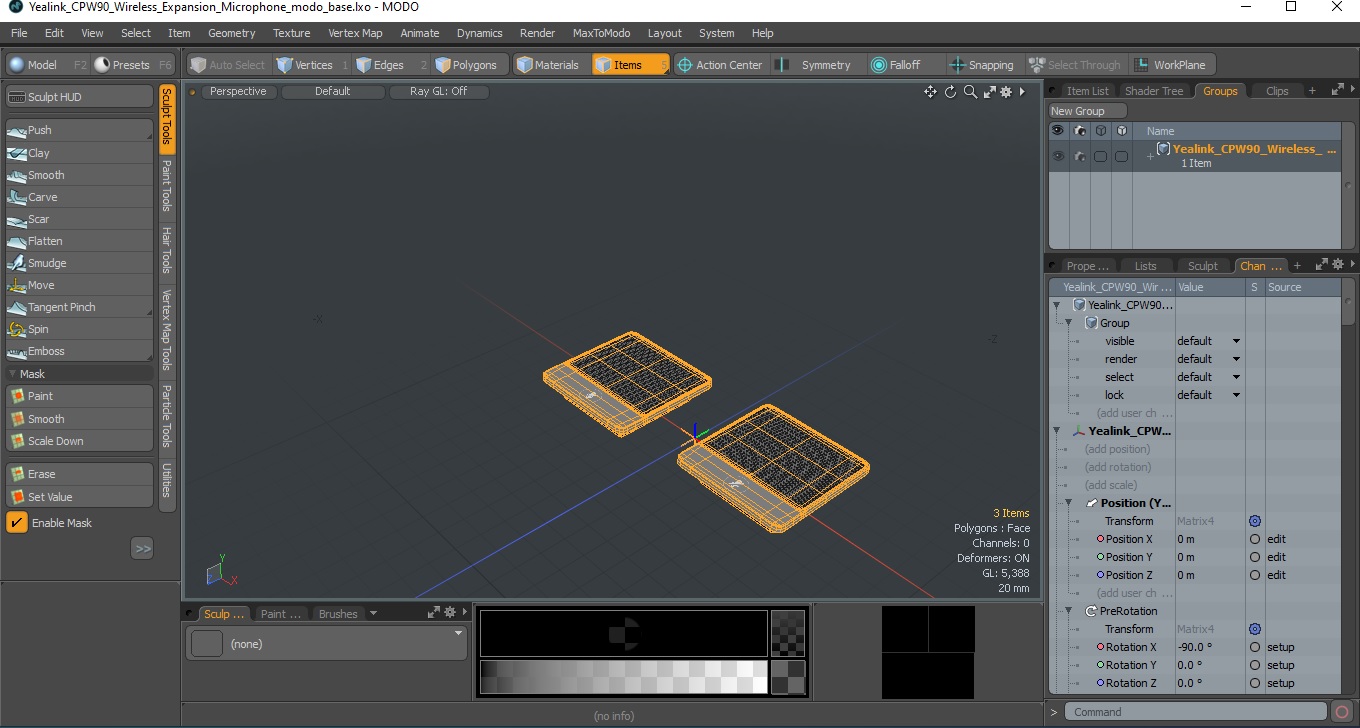Select the Smudge sculpt tool
This screenshot has height=728, width=1360.
click(x=80, y=263)
